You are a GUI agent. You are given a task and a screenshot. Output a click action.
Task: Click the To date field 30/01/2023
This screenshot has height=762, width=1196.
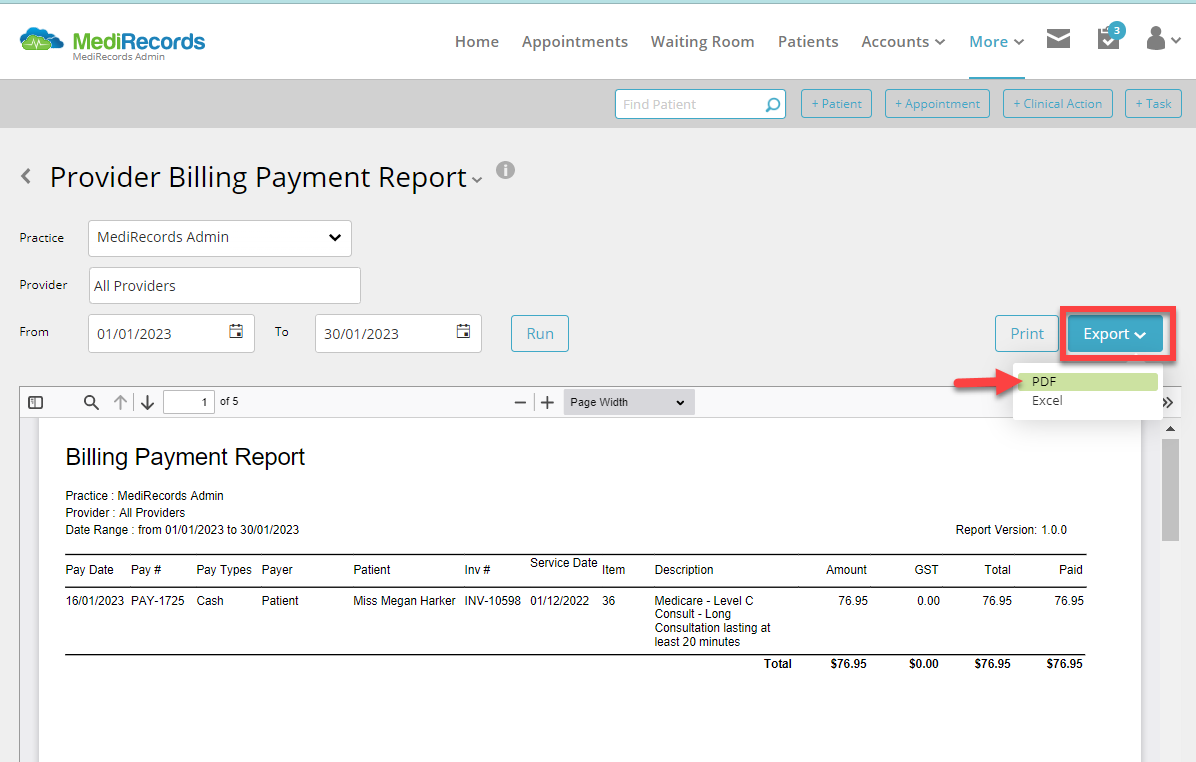398,333
